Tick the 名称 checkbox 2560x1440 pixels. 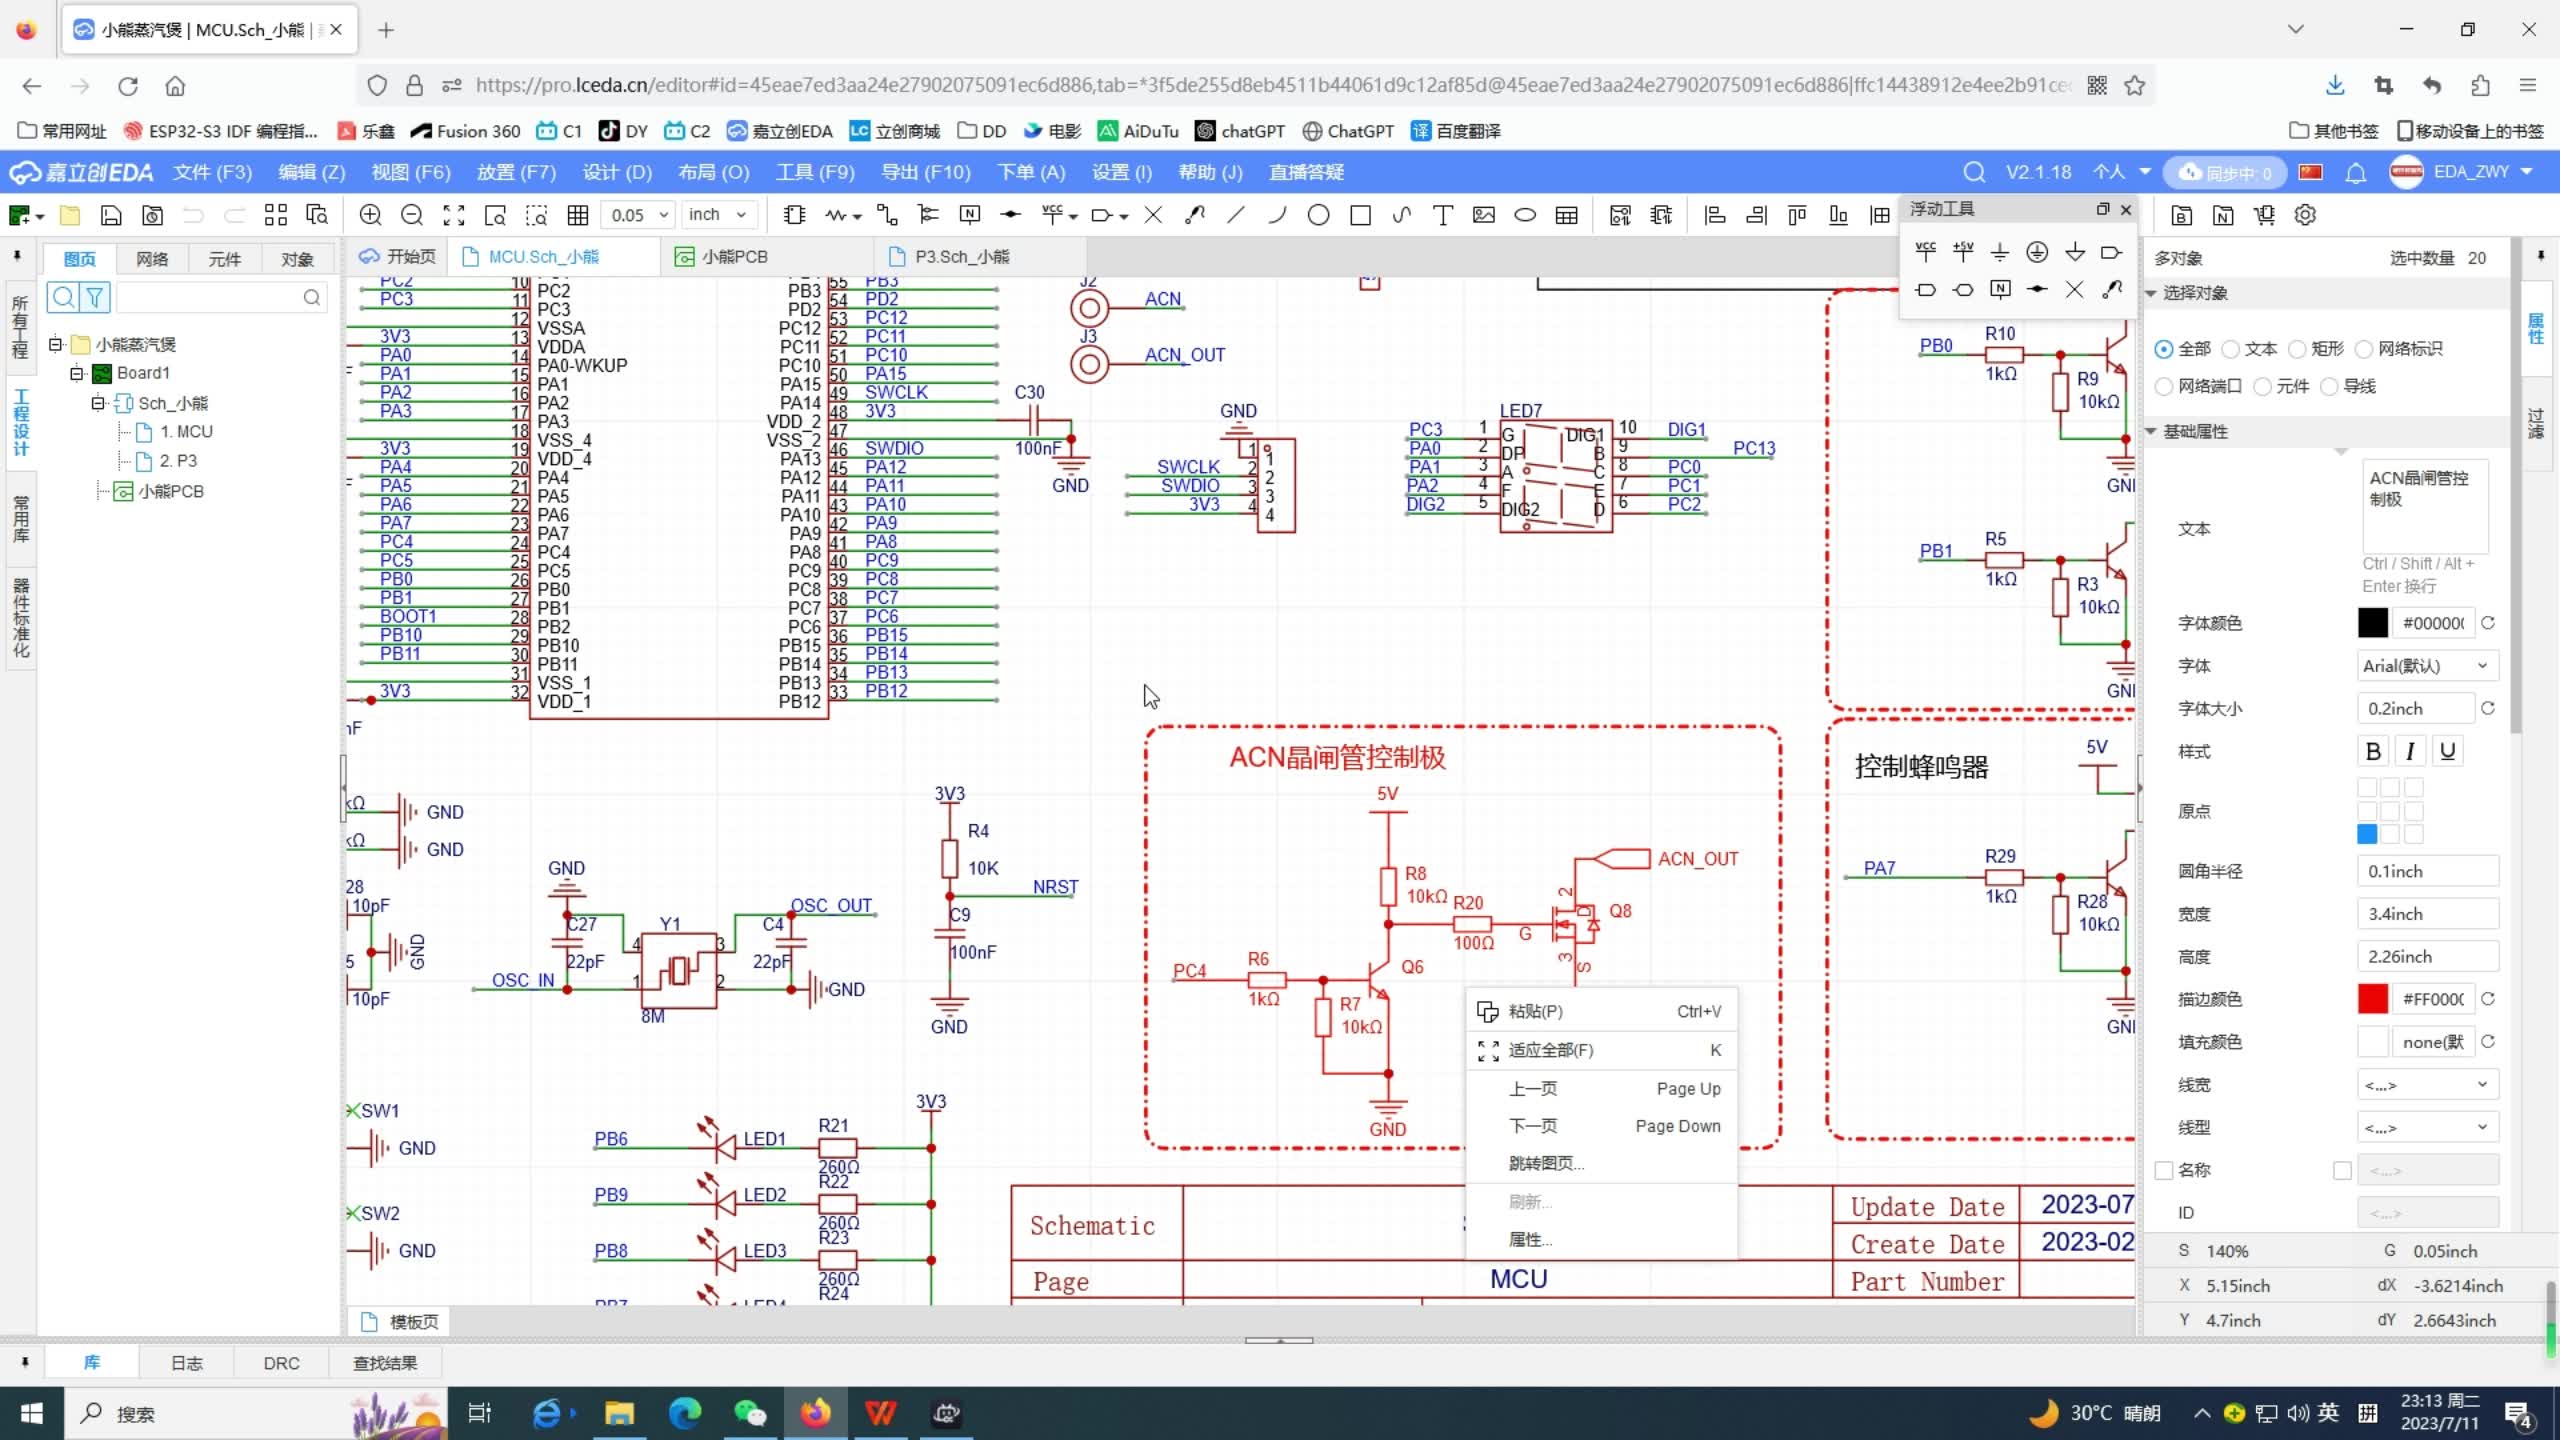tap(2165, 1170)
